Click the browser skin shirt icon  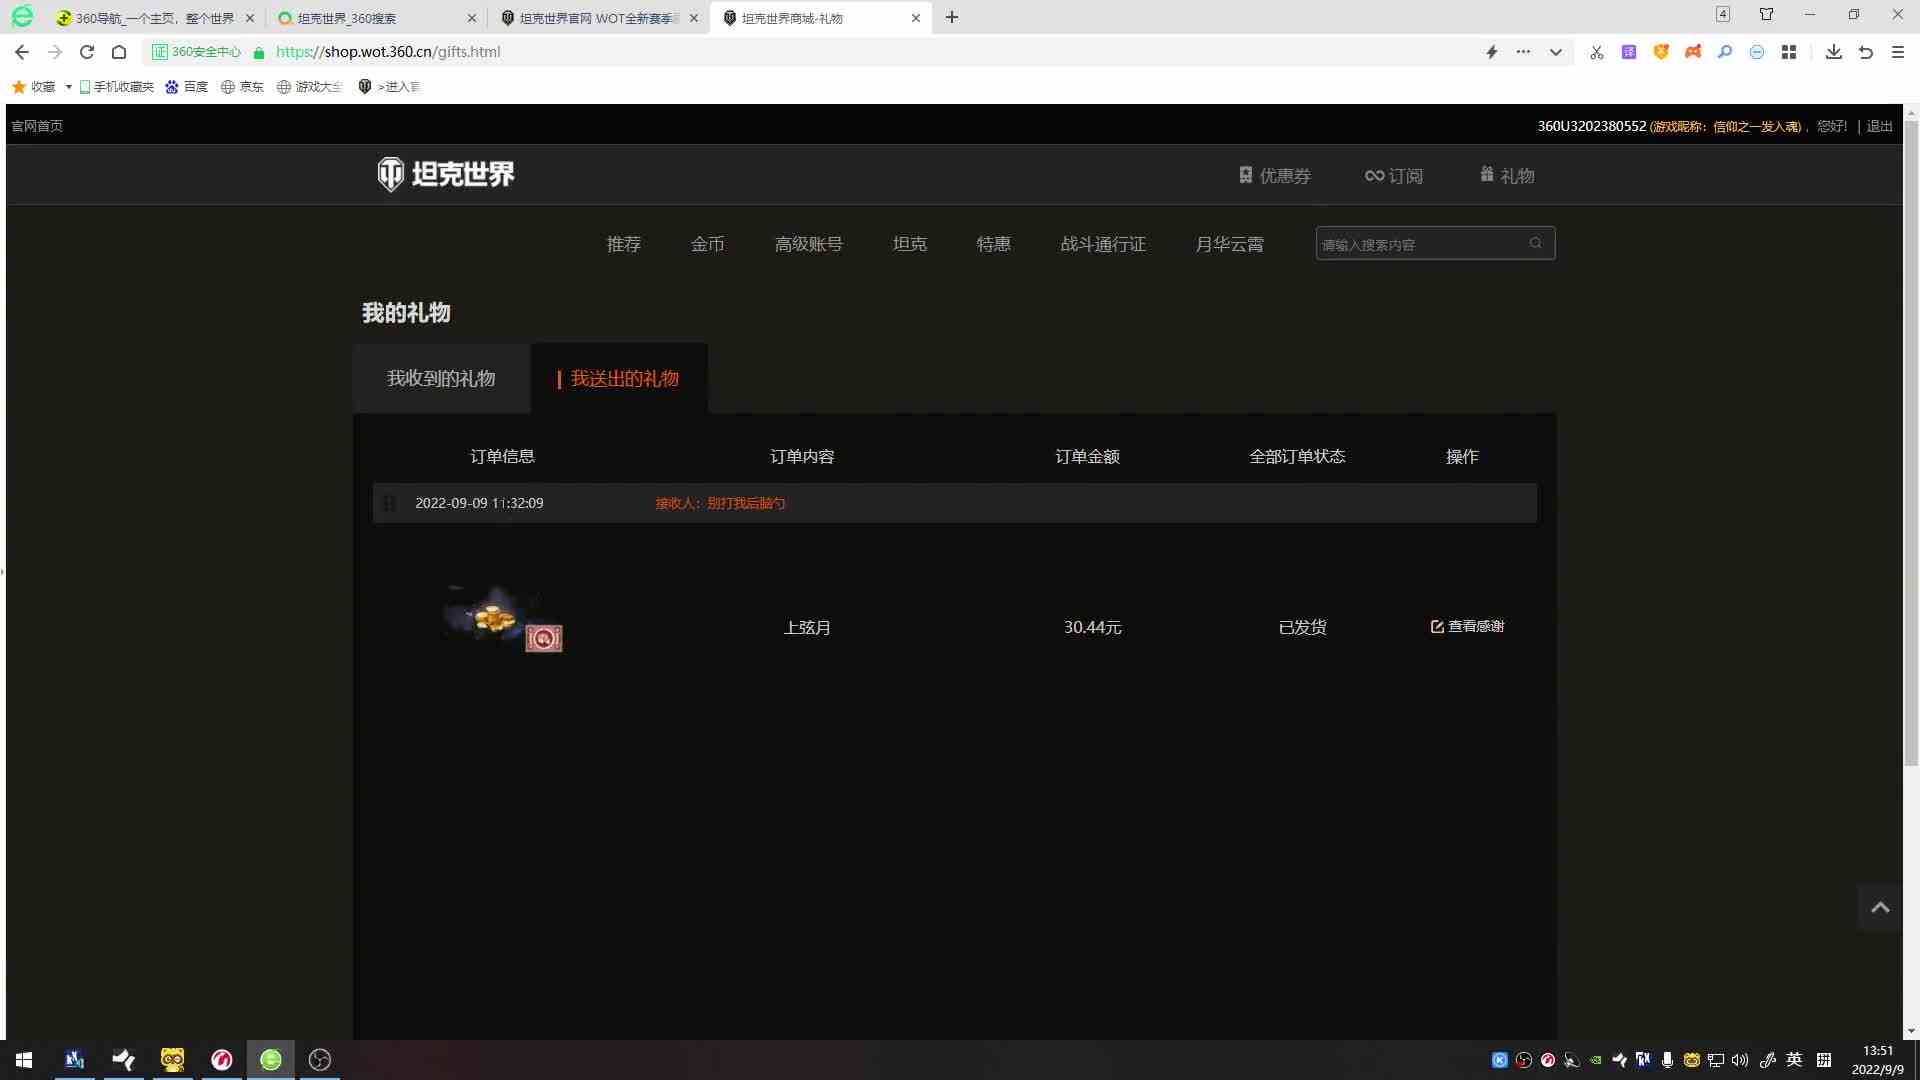click(x=1767, y=15)
